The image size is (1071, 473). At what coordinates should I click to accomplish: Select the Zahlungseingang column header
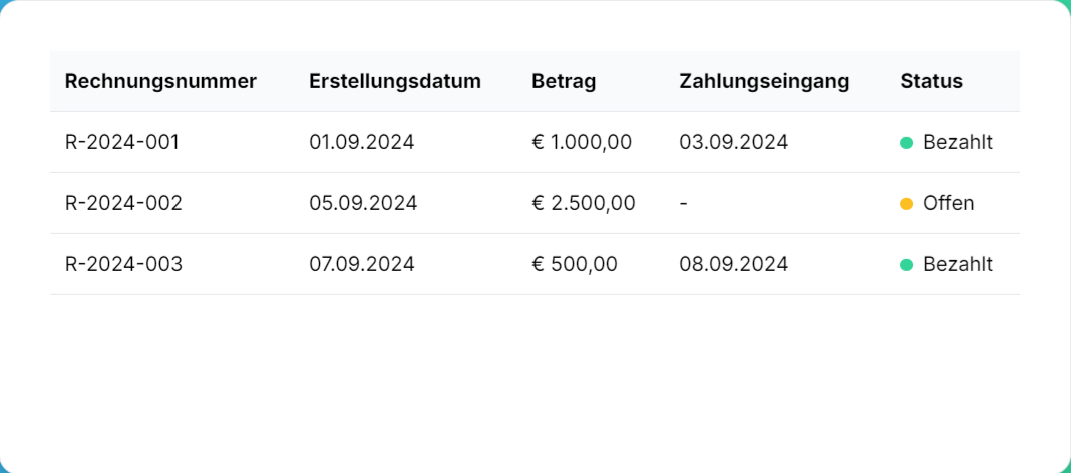764,82
